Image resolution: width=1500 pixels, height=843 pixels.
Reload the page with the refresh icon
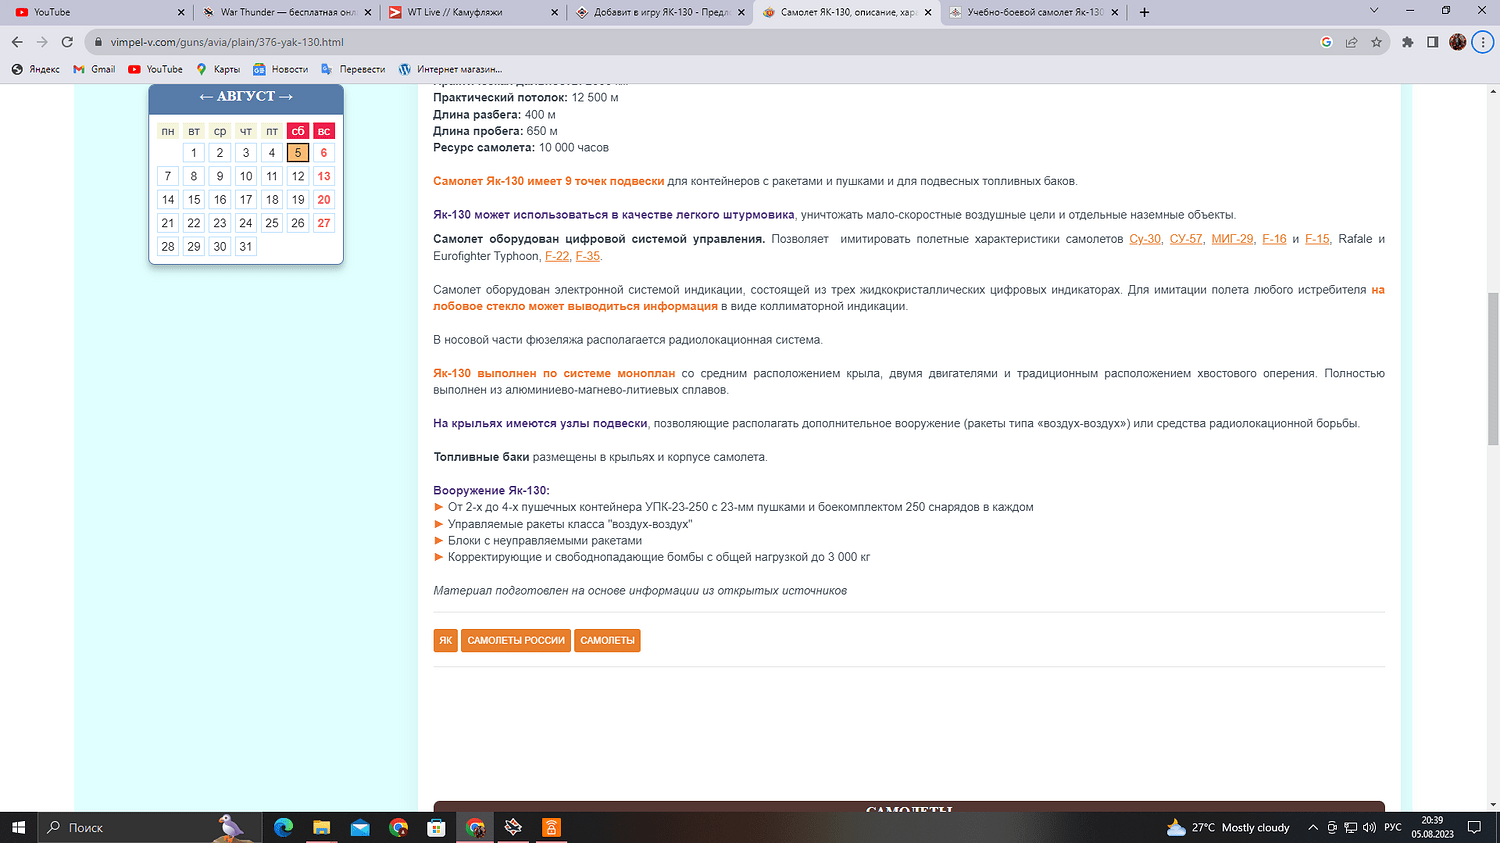(67, 42)
